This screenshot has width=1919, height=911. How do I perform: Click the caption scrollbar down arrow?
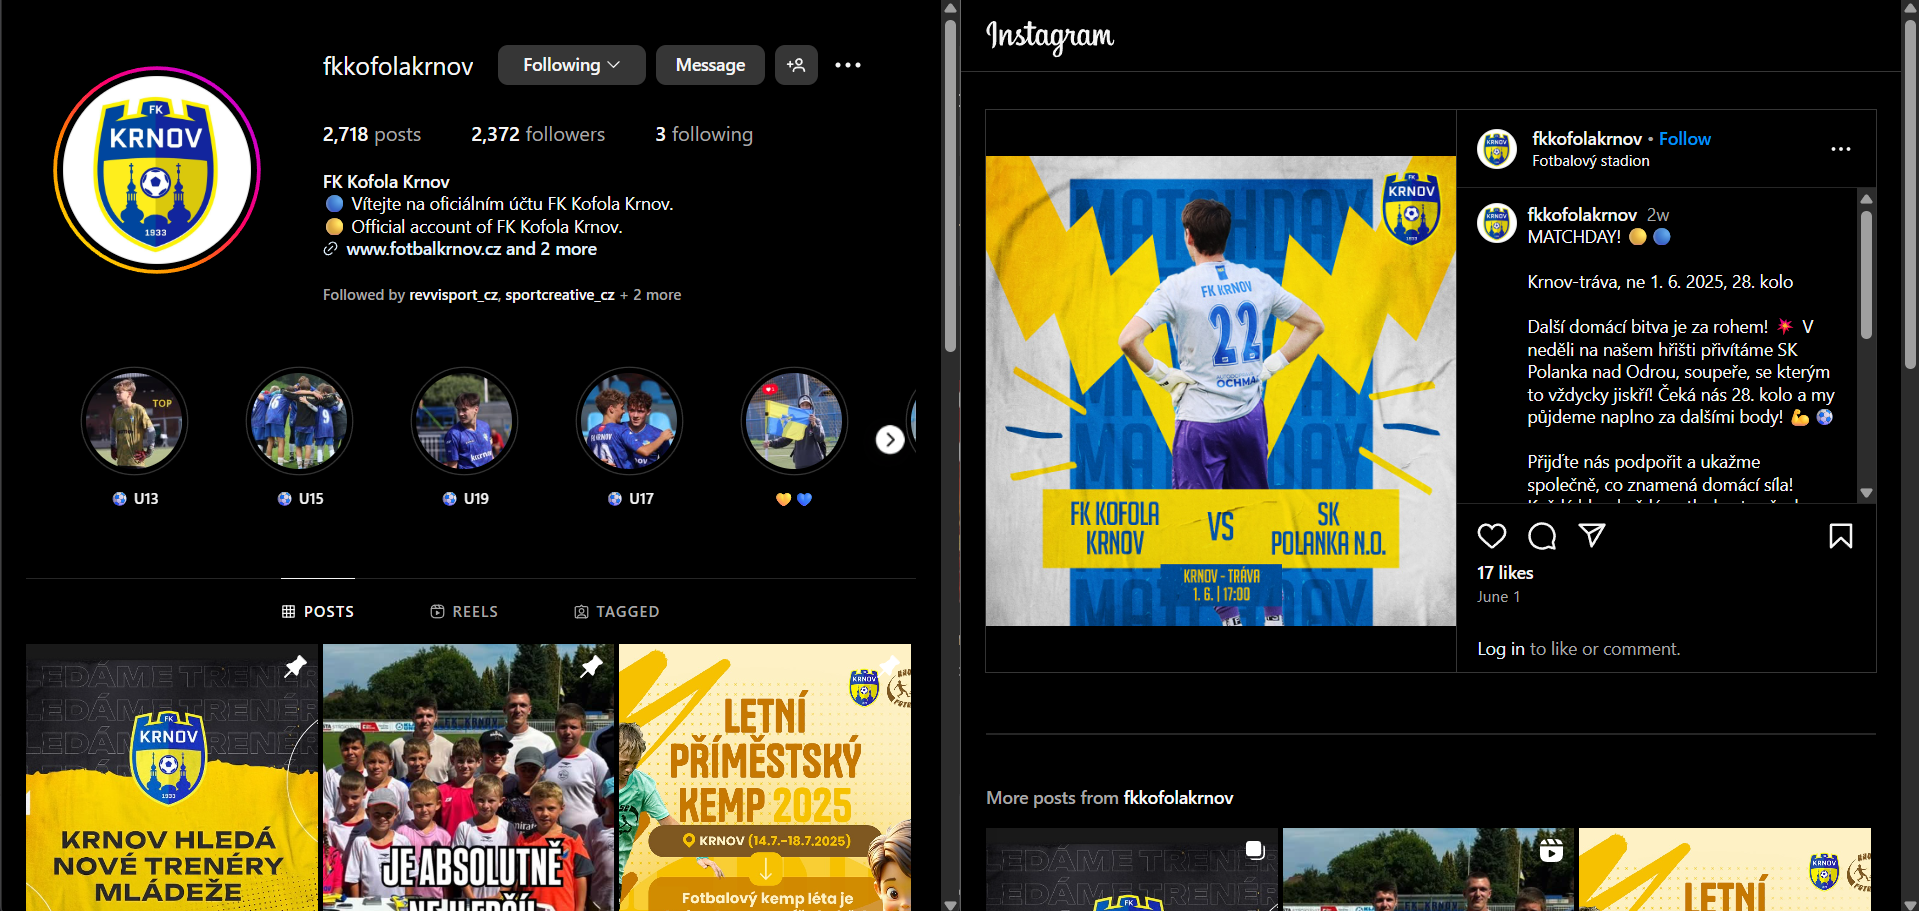click(x=1866, y=493)
